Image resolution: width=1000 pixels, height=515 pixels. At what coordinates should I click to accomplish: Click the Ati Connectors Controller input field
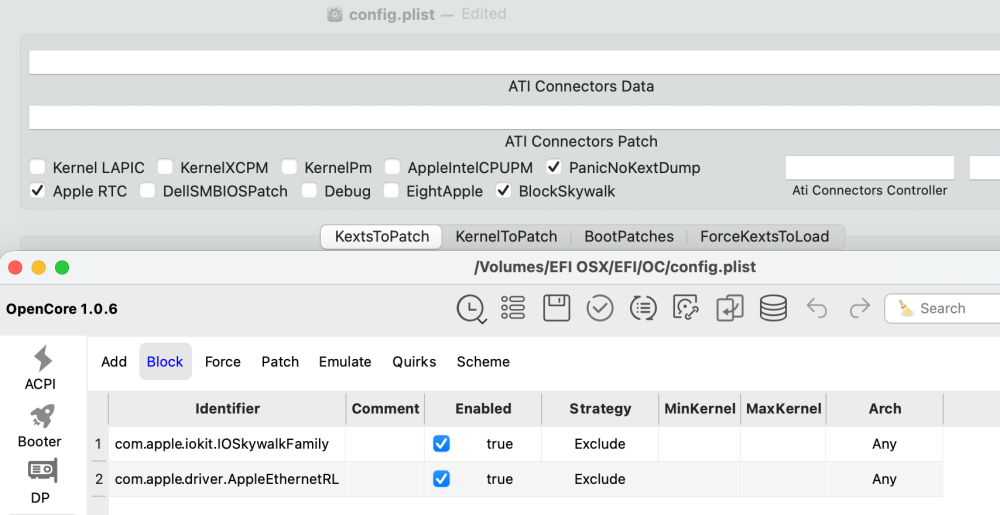pyautogui.click(x=870, y=168)
